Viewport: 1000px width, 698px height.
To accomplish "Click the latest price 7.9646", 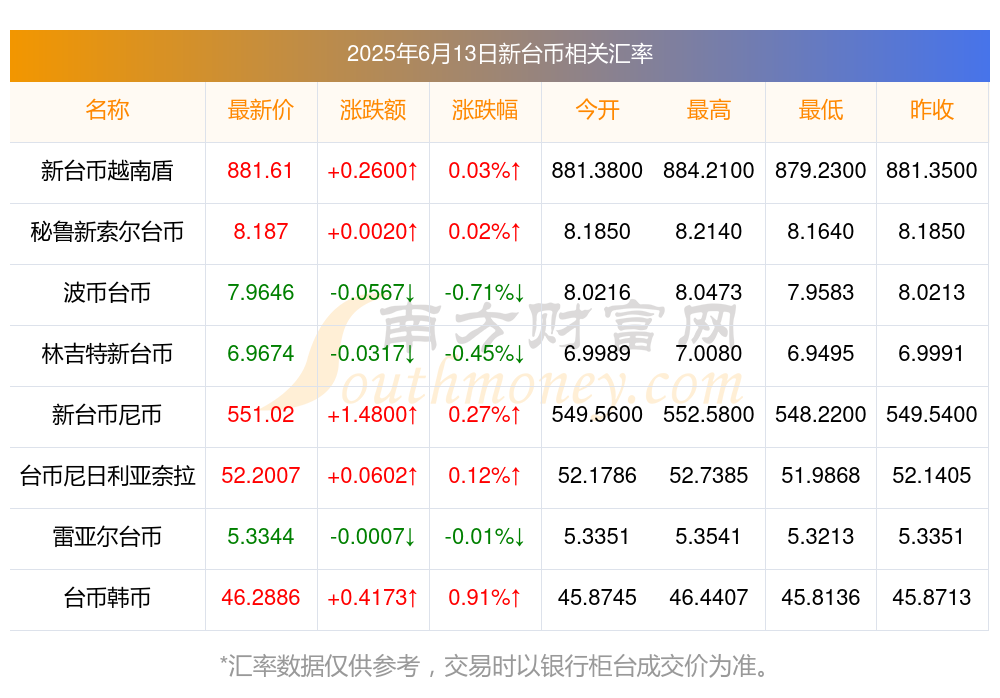I will [260, 292].
